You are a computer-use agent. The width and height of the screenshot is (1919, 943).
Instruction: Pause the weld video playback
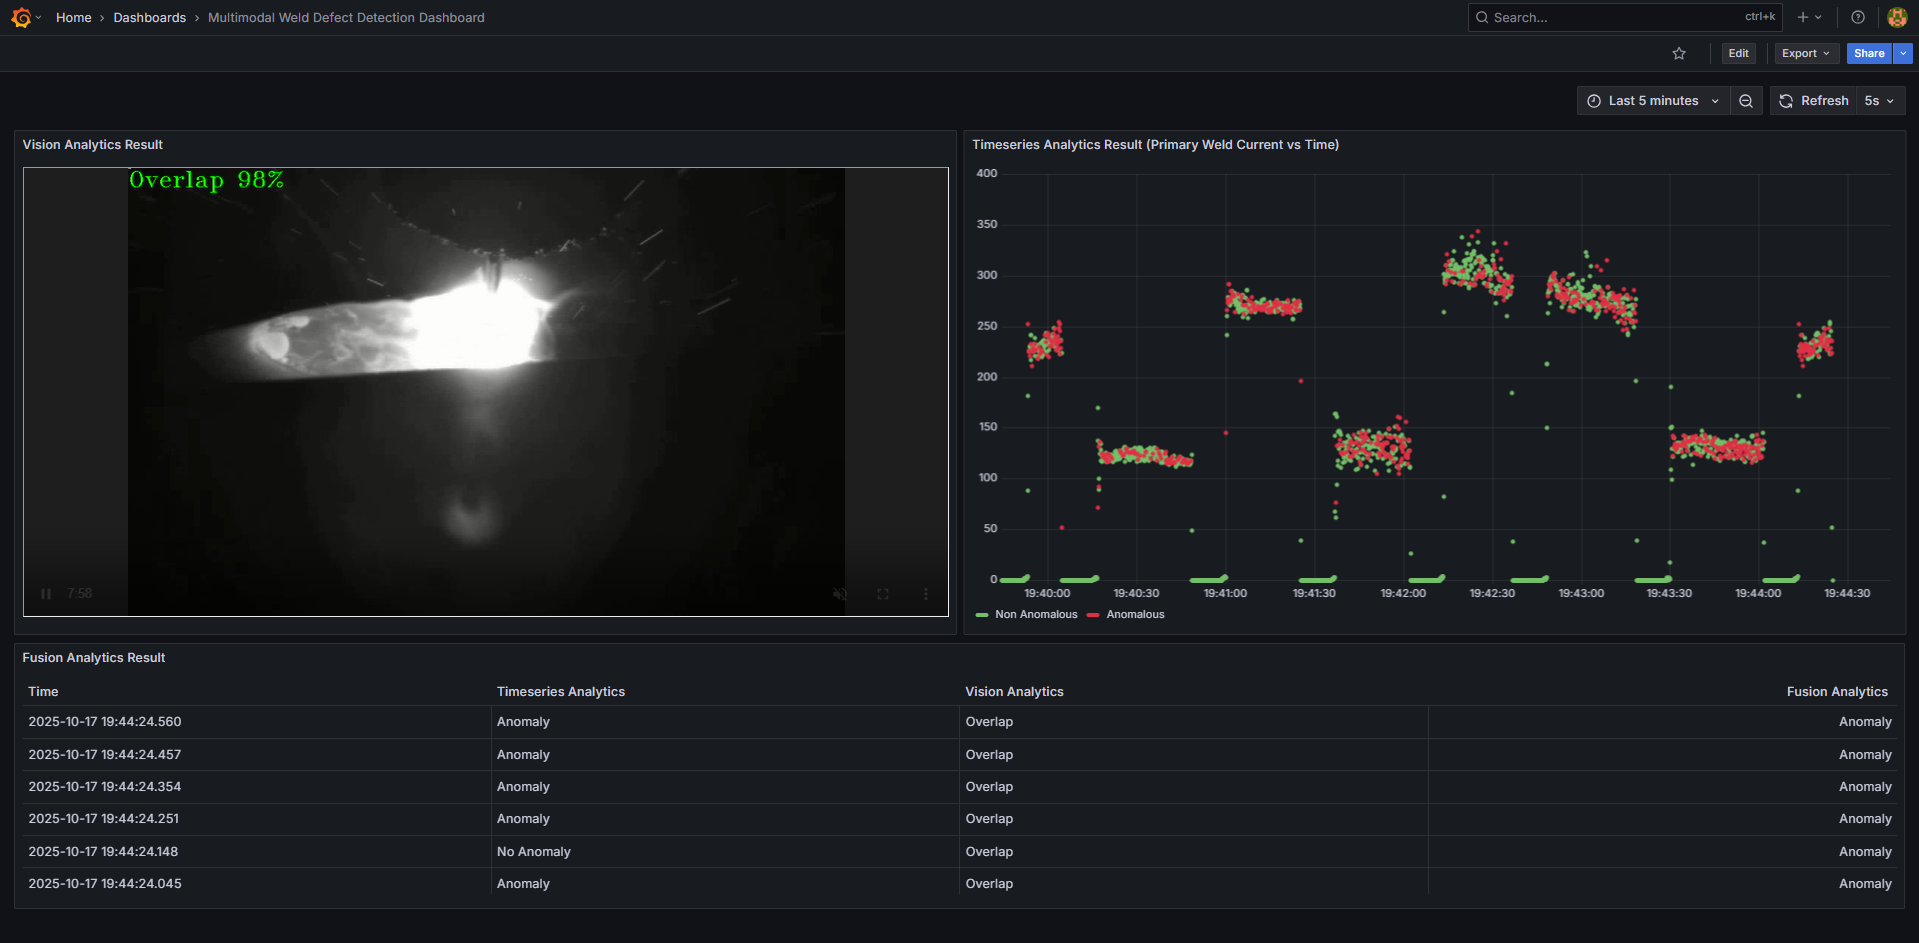[45, 593]
